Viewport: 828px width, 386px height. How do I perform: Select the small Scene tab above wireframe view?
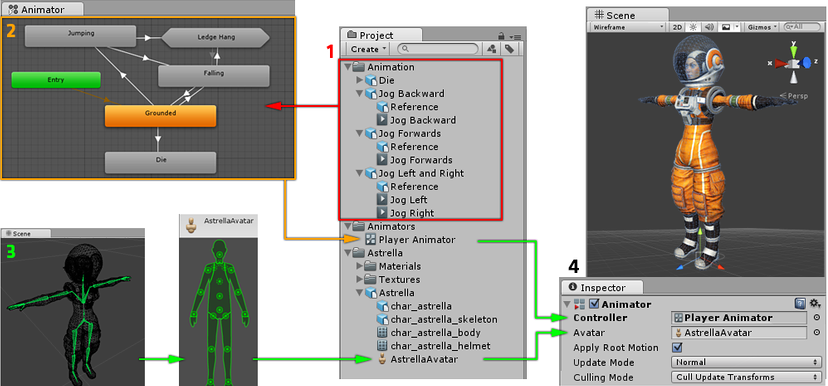[26, 233]
